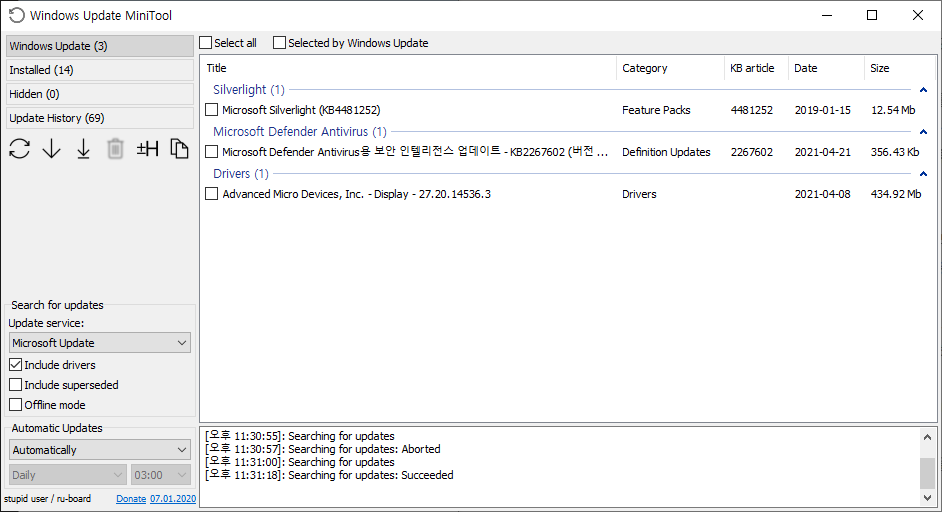Screen dimensions: 942x512
Task: Click the log scrollbar down arrow
Action: point(927,498)
